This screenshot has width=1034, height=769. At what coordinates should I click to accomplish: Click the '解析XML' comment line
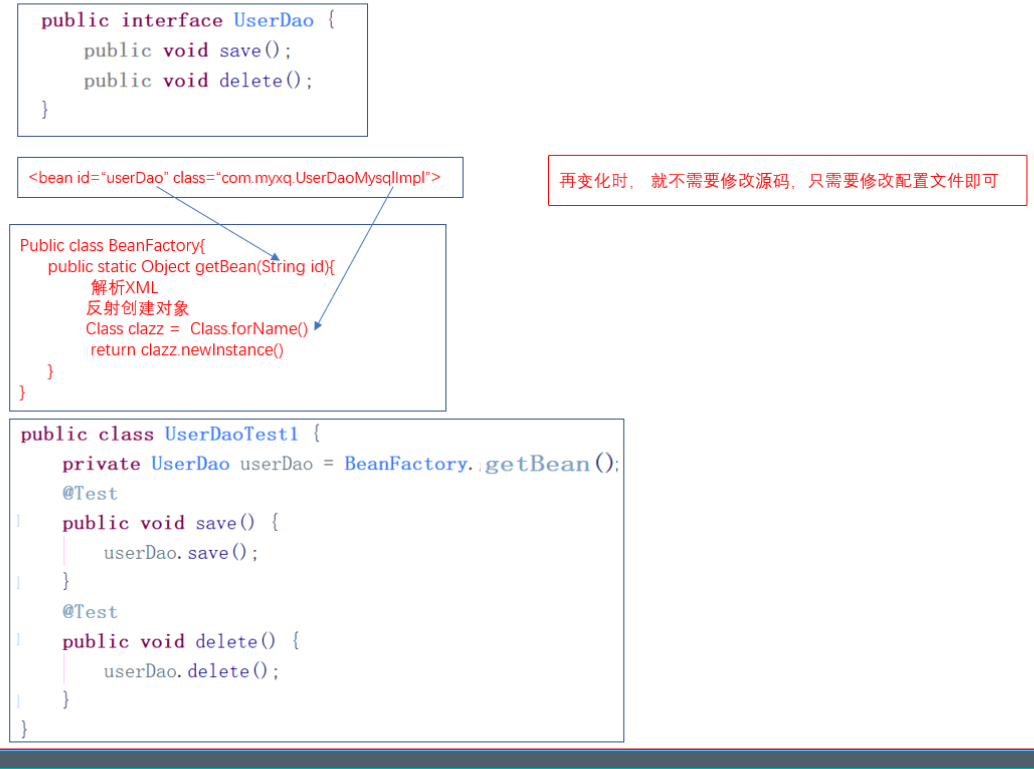coord(125,288)
